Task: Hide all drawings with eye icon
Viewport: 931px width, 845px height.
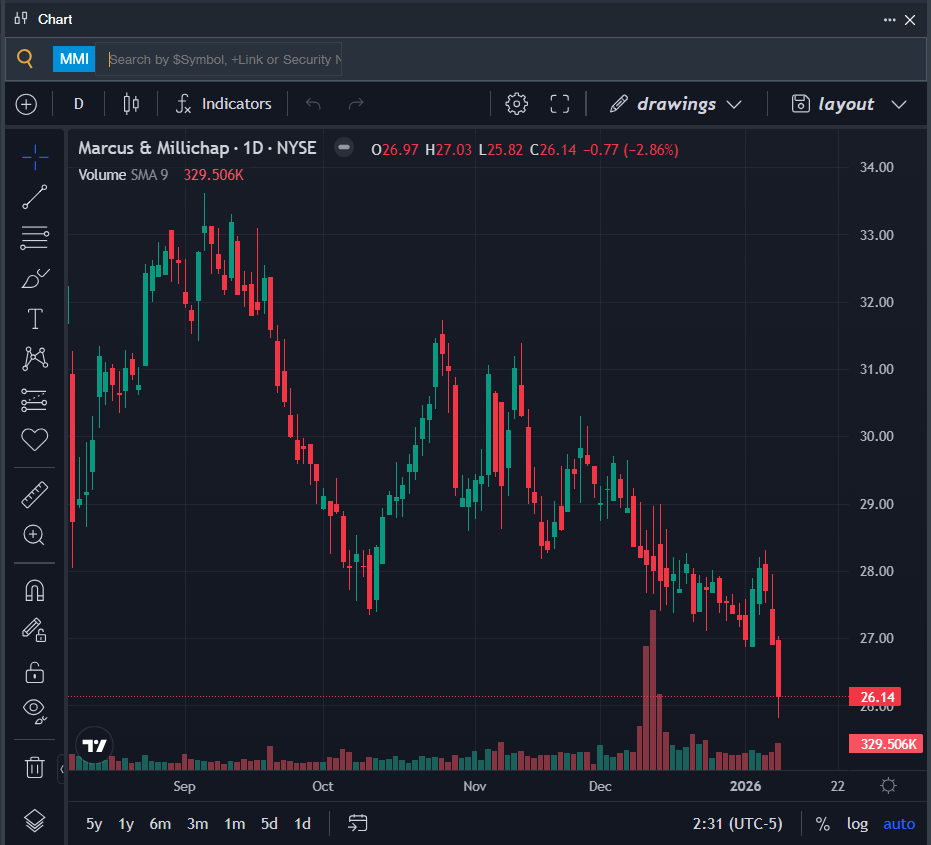Action: [35, 711]
